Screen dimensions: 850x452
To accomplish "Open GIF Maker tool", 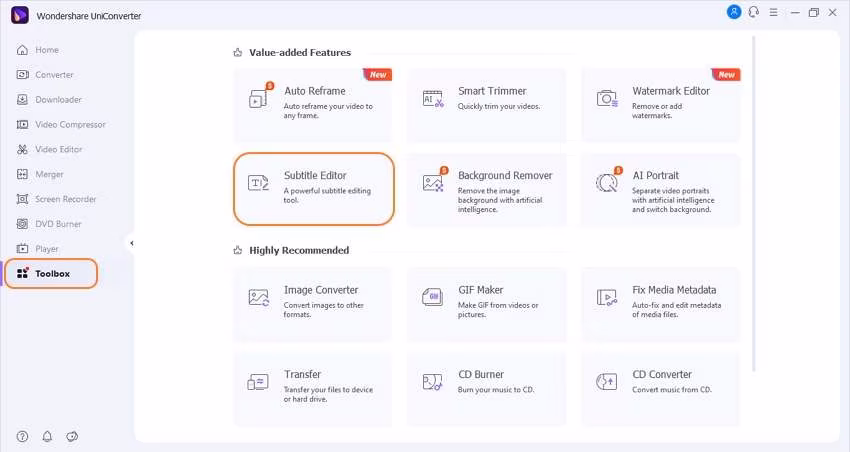I will [x=488, y=302].
